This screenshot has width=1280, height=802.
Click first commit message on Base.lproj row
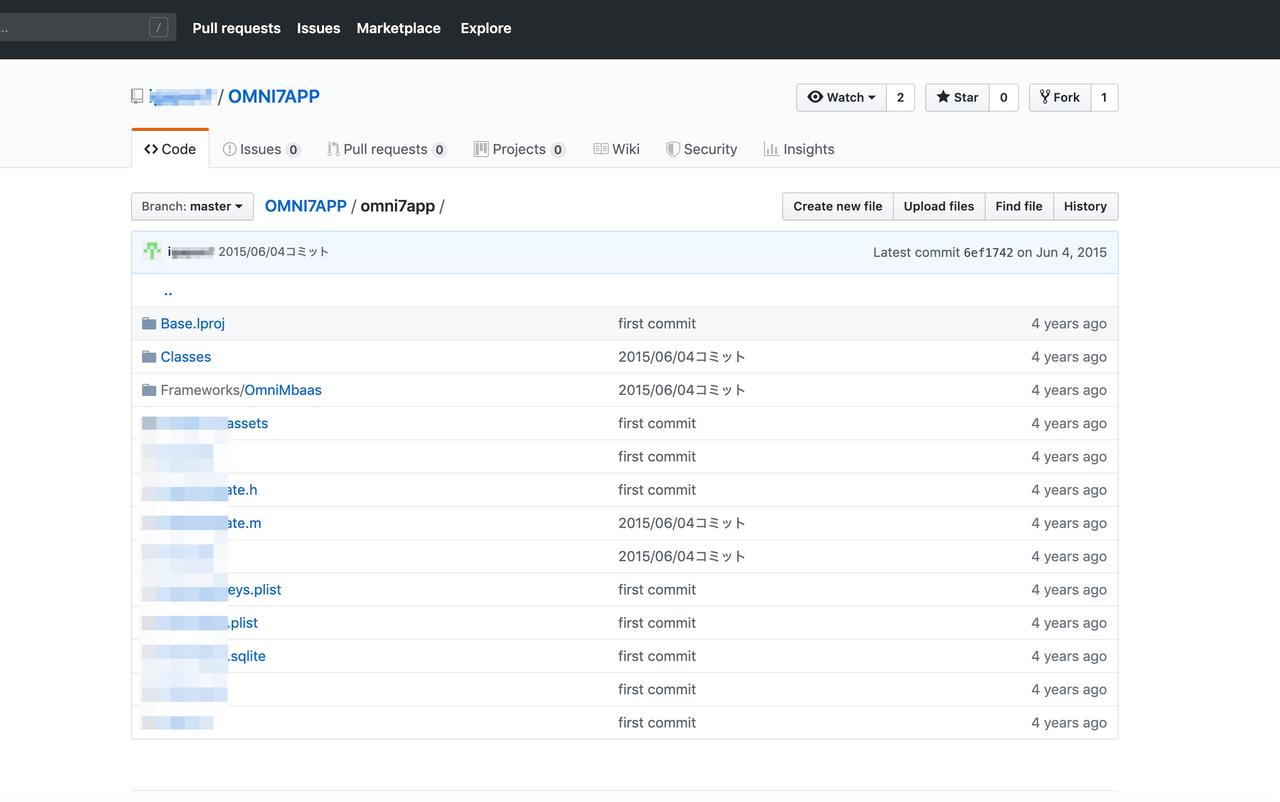pyautogui.click(x=657, y=324)
